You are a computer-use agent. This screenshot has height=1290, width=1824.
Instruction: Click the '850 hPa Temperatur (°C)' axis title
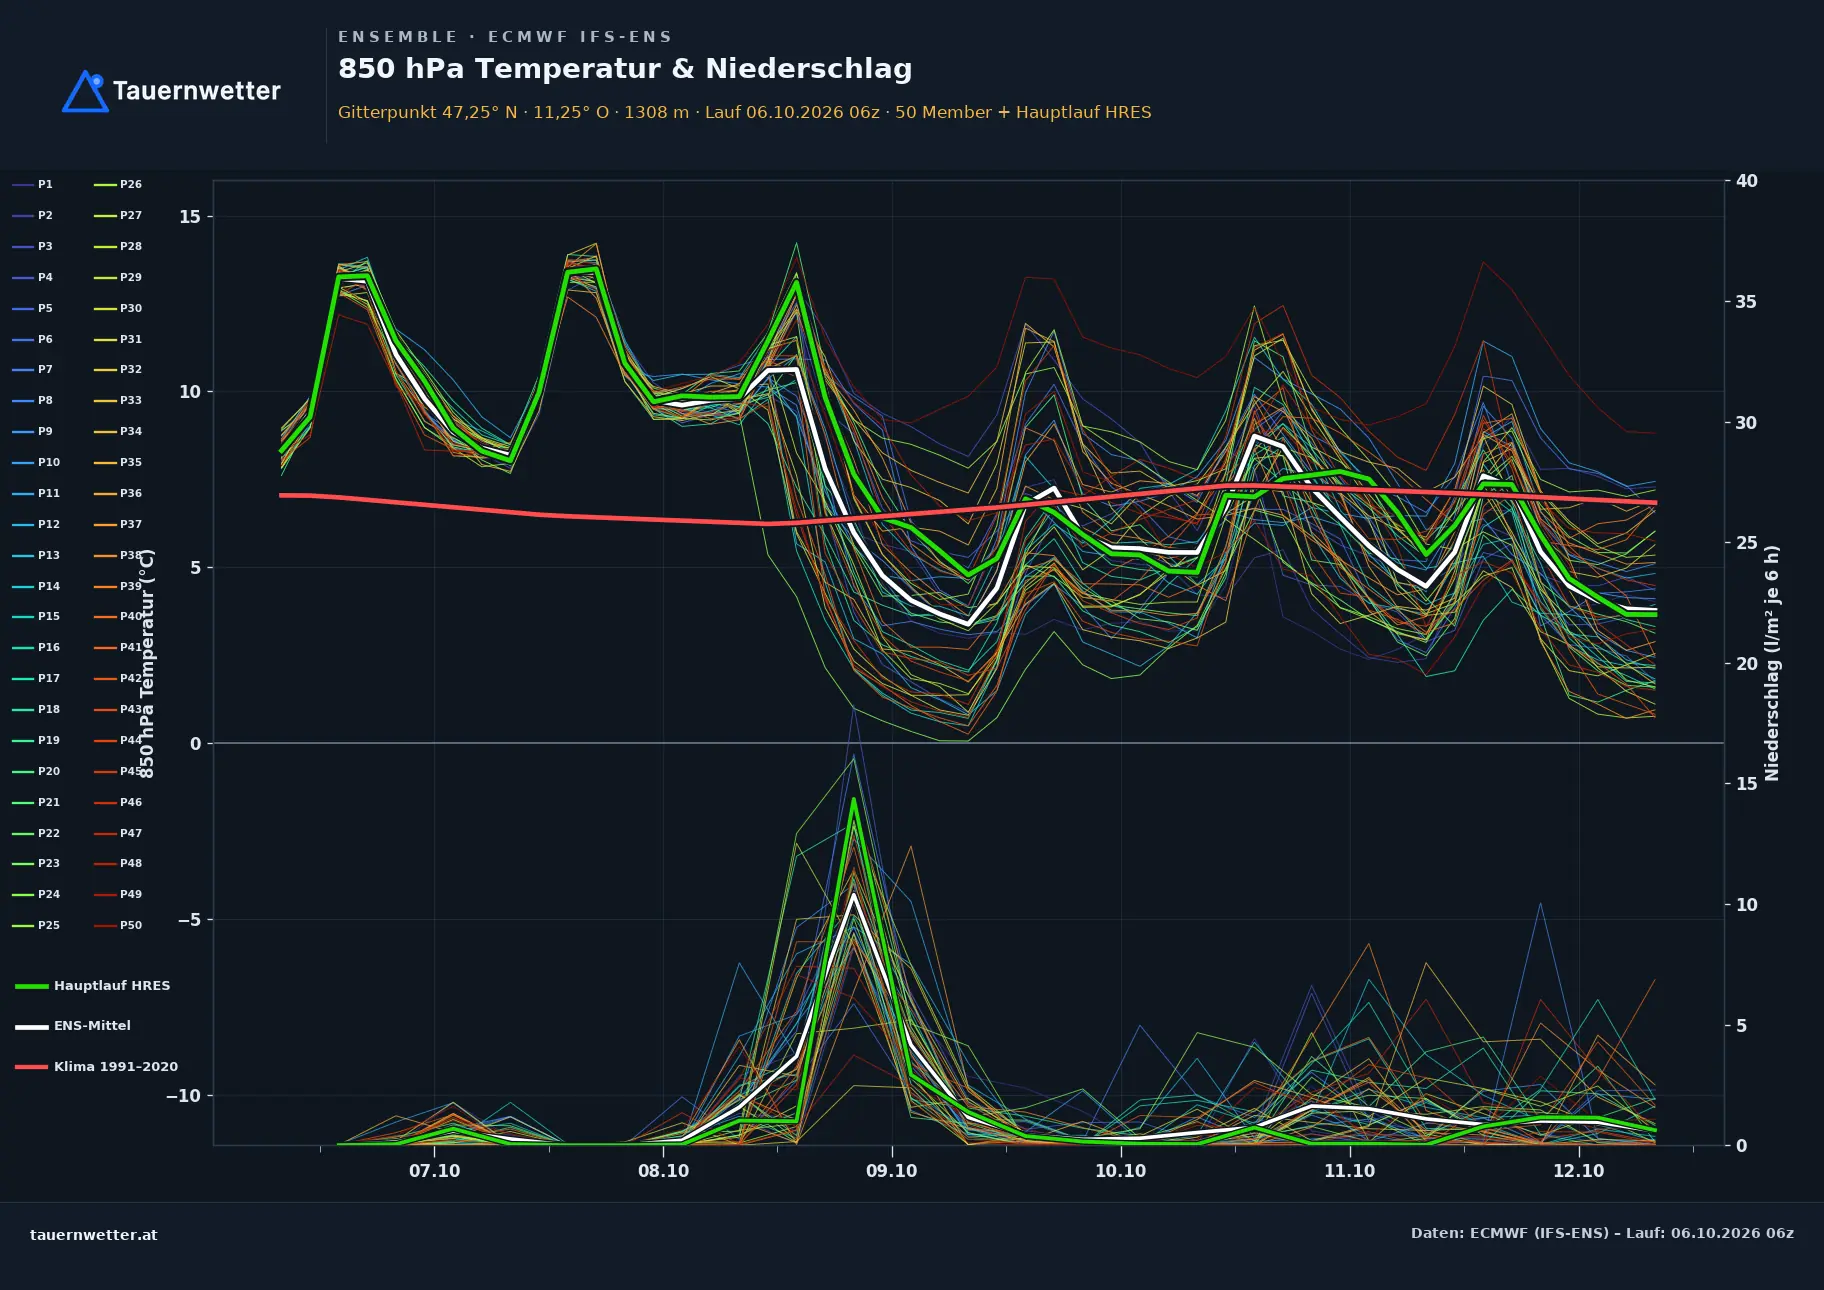147,664
